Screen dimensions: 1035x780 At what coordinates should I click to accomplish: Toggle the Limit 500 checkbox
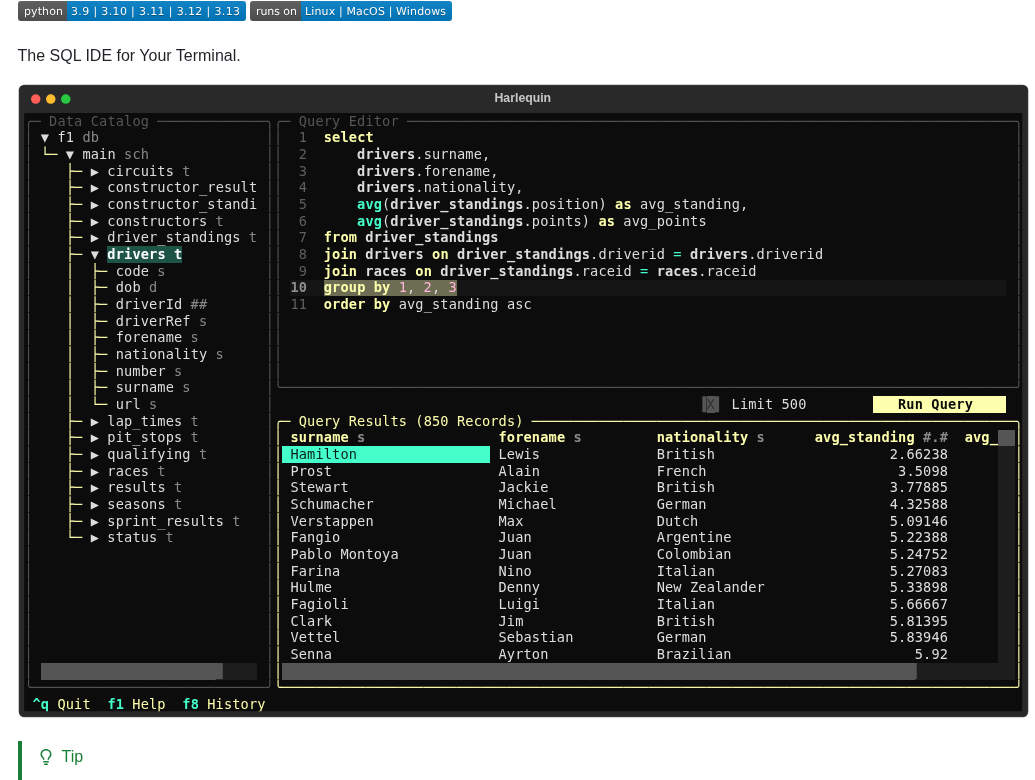coord(710,405)
